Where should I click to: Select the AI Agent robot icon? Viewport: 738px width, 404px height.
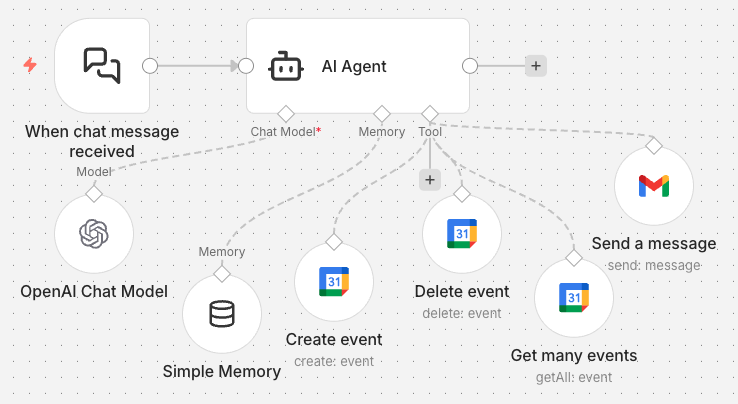click(285, 67)
